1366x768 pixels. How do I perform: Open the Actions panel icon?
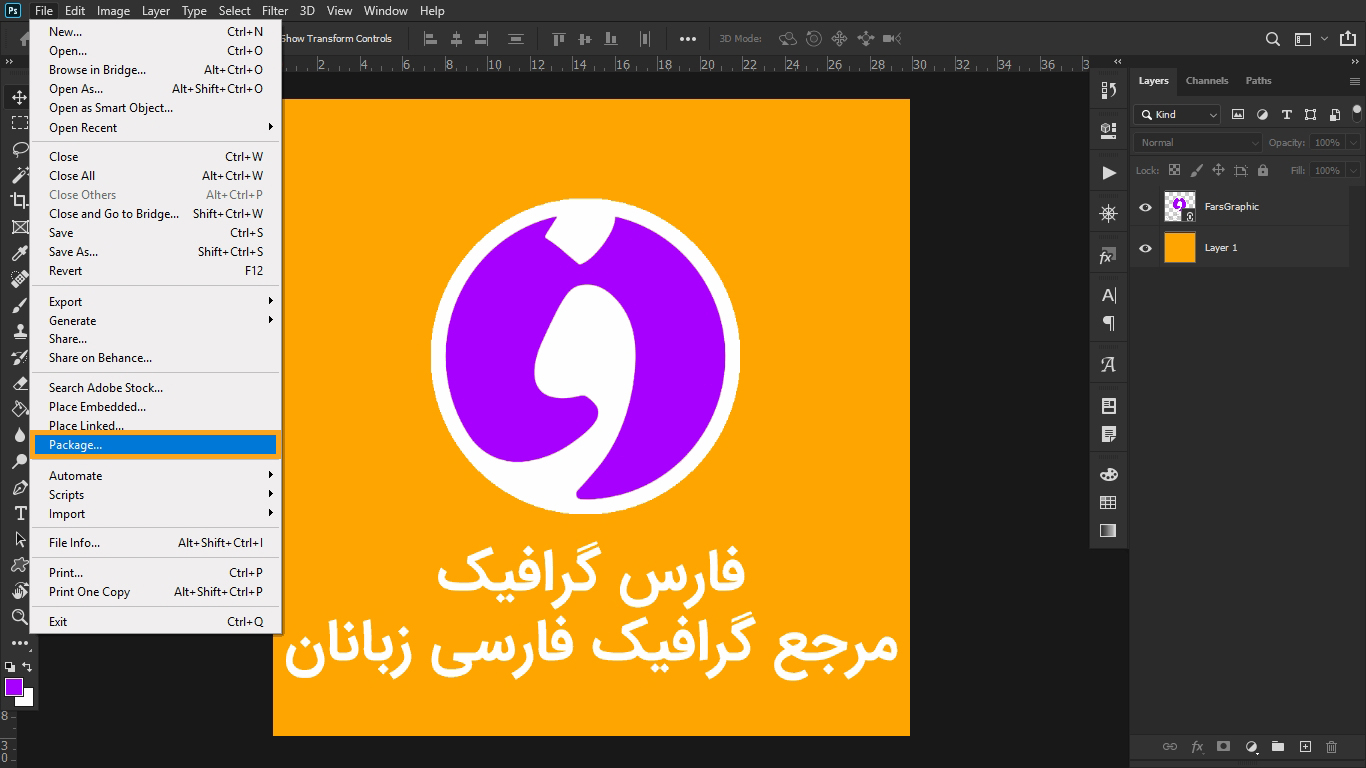coord(1108,172)
